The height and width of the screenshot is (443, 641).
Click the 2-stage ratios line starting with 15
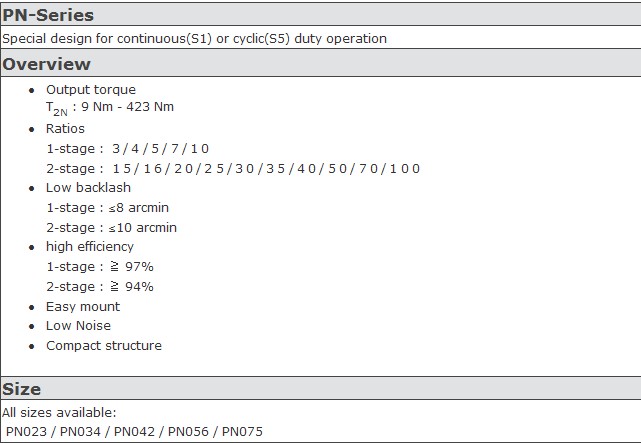click(x=233, y=168)
